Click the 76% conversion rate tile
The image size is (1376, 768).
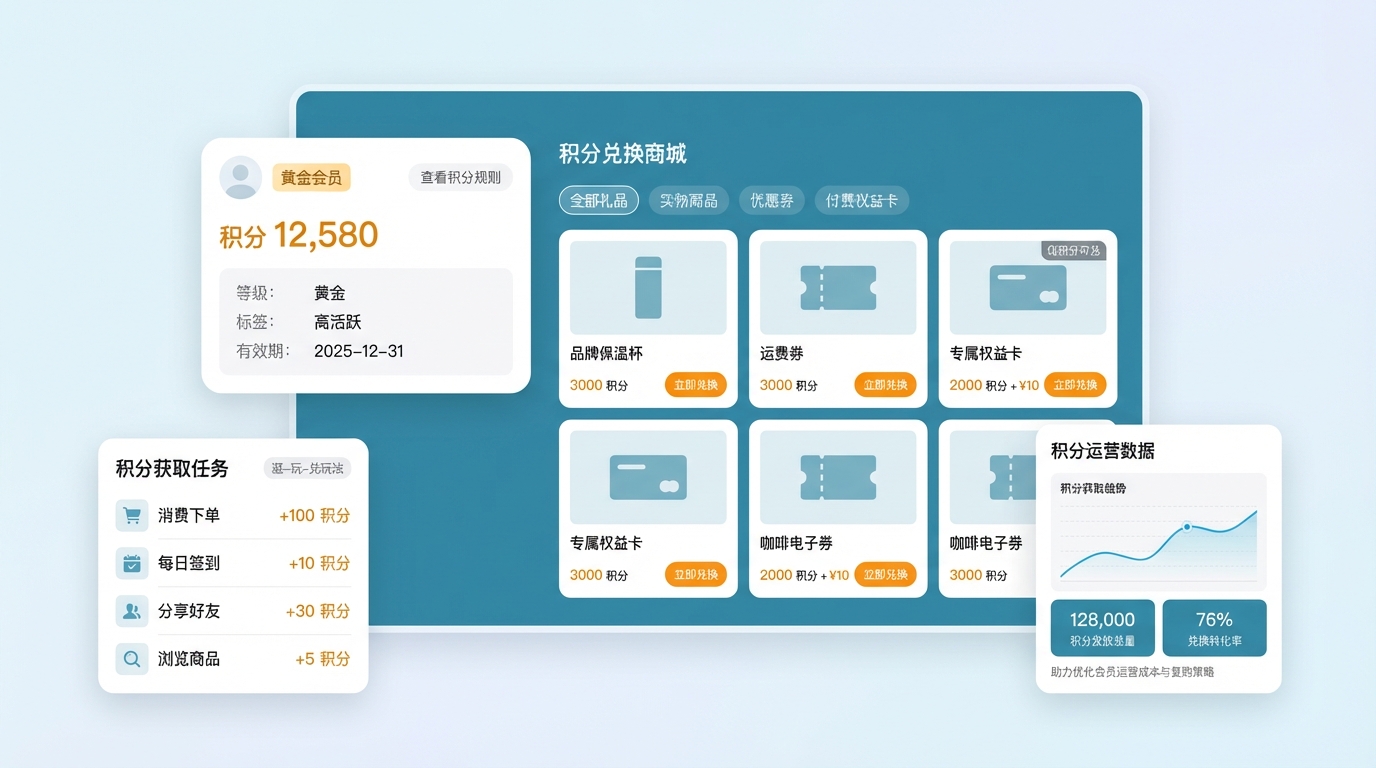(x=1214, y=628)
